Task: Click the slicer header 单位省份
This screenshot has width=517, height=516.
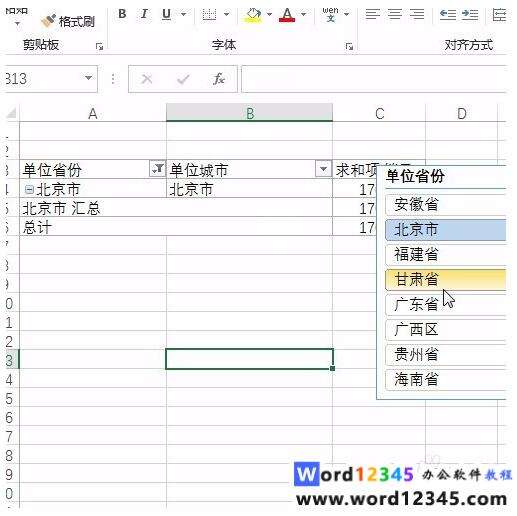Action: point(415,176)
